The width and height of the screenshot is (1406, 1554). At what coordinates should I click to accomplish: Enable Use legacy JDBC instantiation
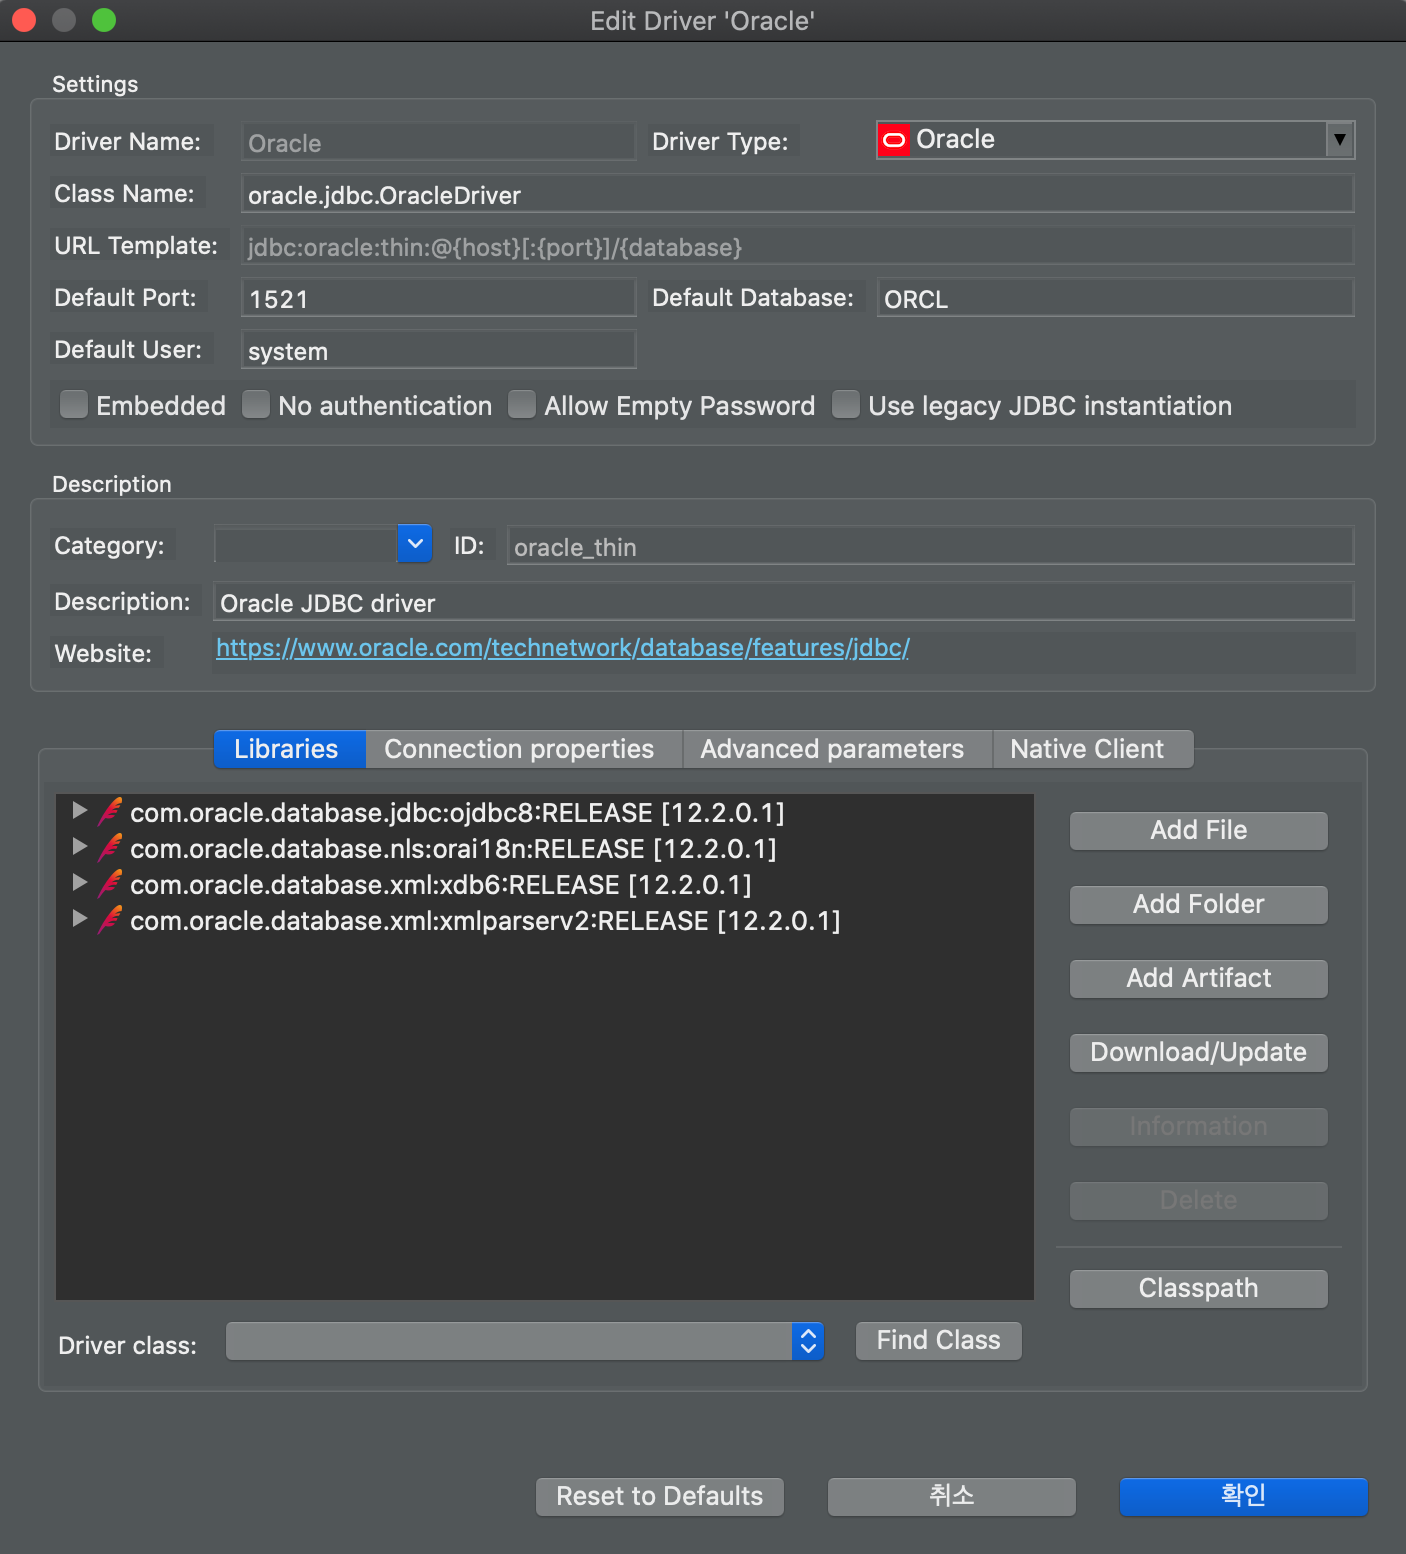coord(846,404)
